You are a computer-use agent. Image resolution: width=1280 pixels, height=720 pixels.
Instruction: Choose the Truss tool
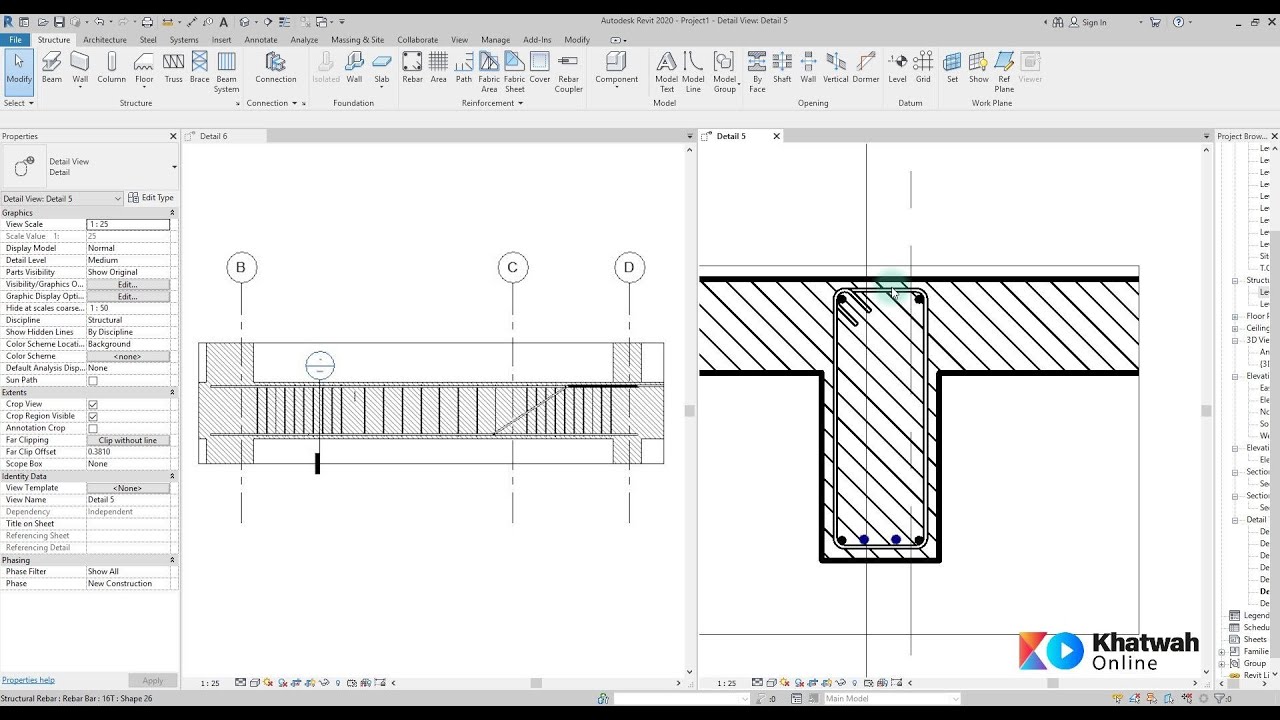[173, 67]
